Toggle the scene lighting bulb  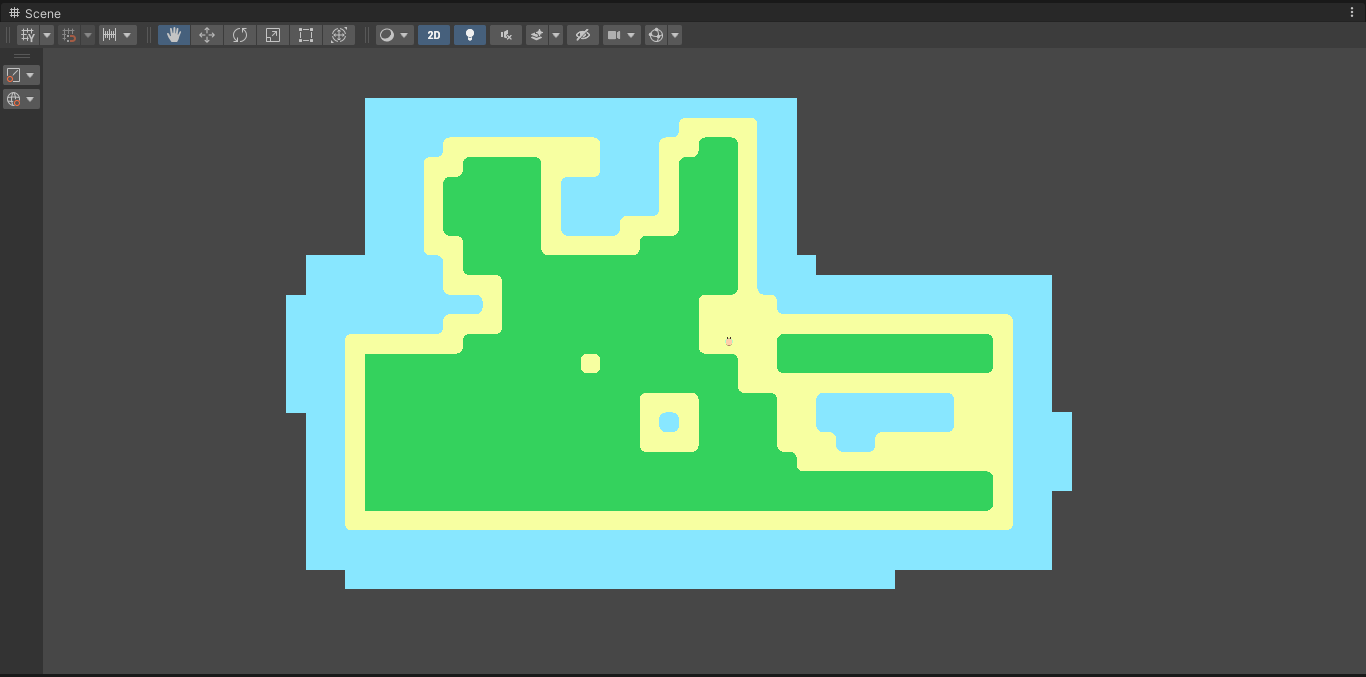[469, 34]
